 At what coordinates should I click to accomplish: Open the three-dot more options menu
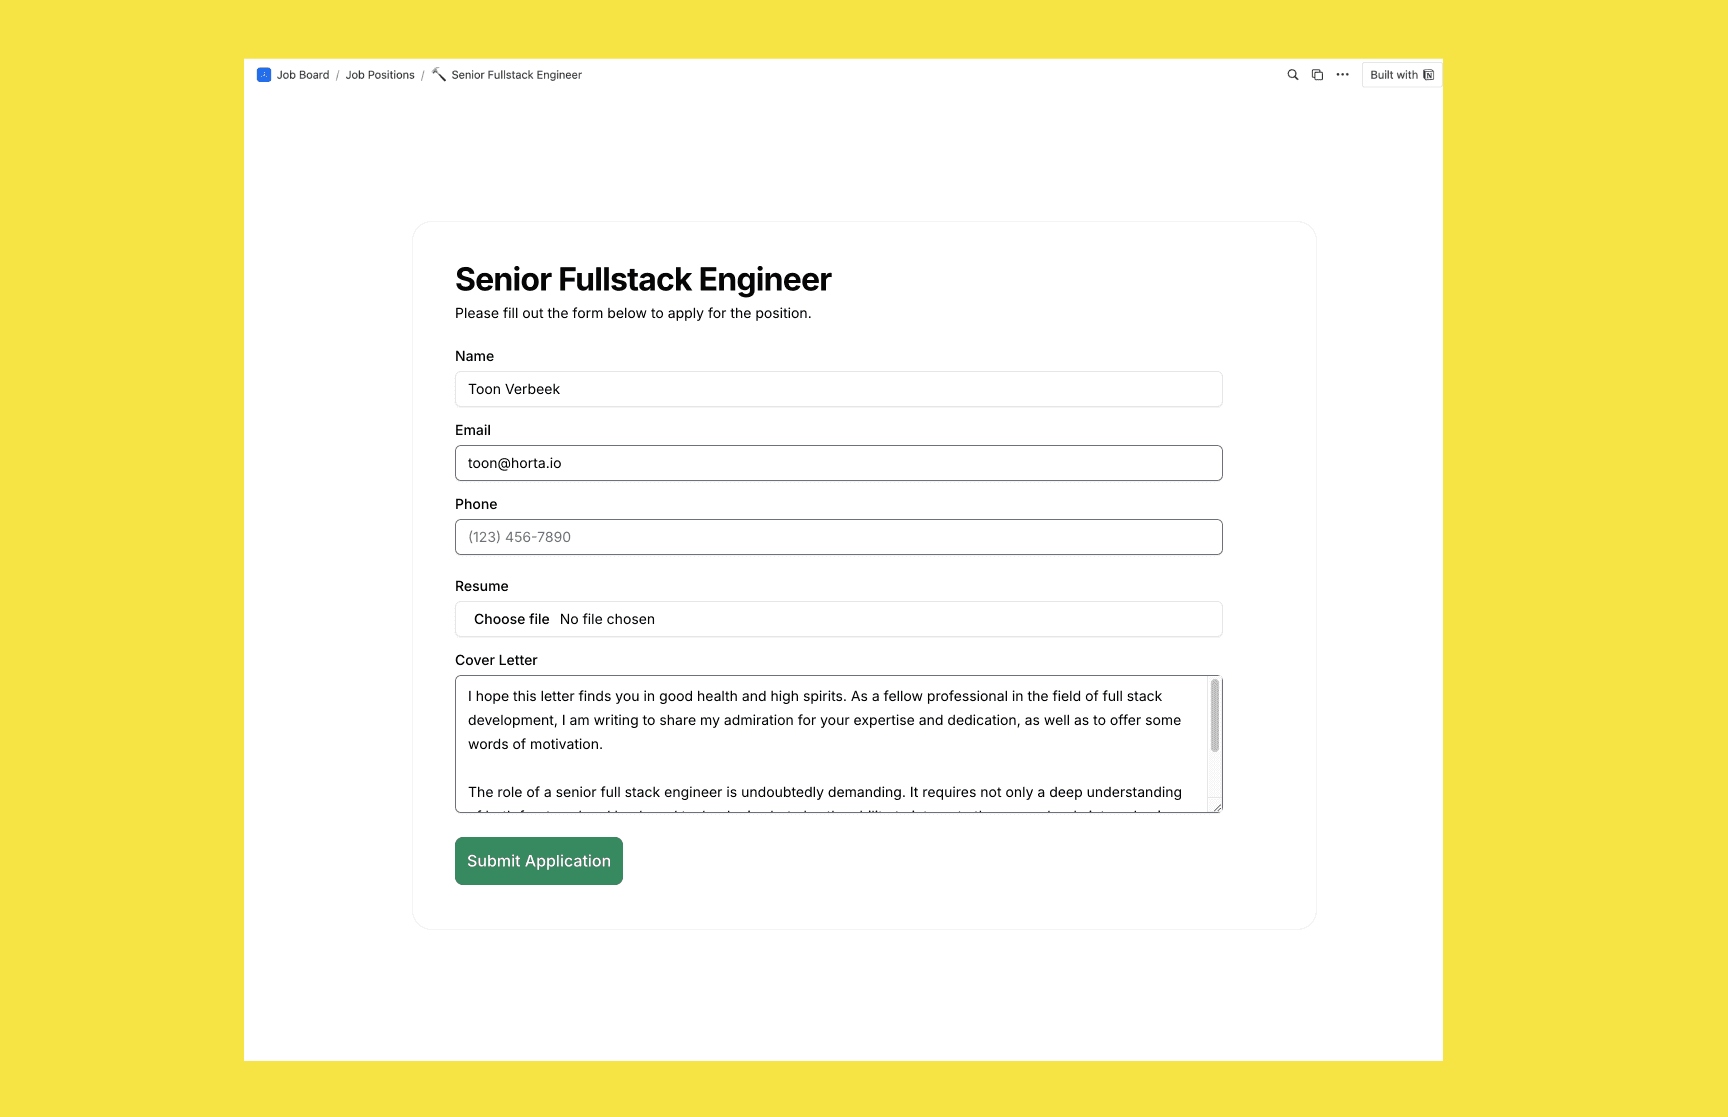(1342, 75)
